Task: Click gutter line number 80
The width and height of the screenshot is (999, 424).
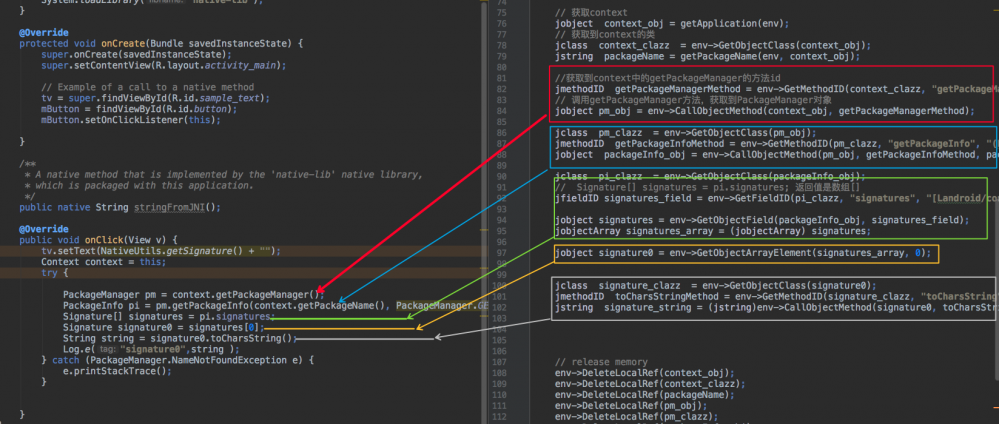Action: point(500,67)
